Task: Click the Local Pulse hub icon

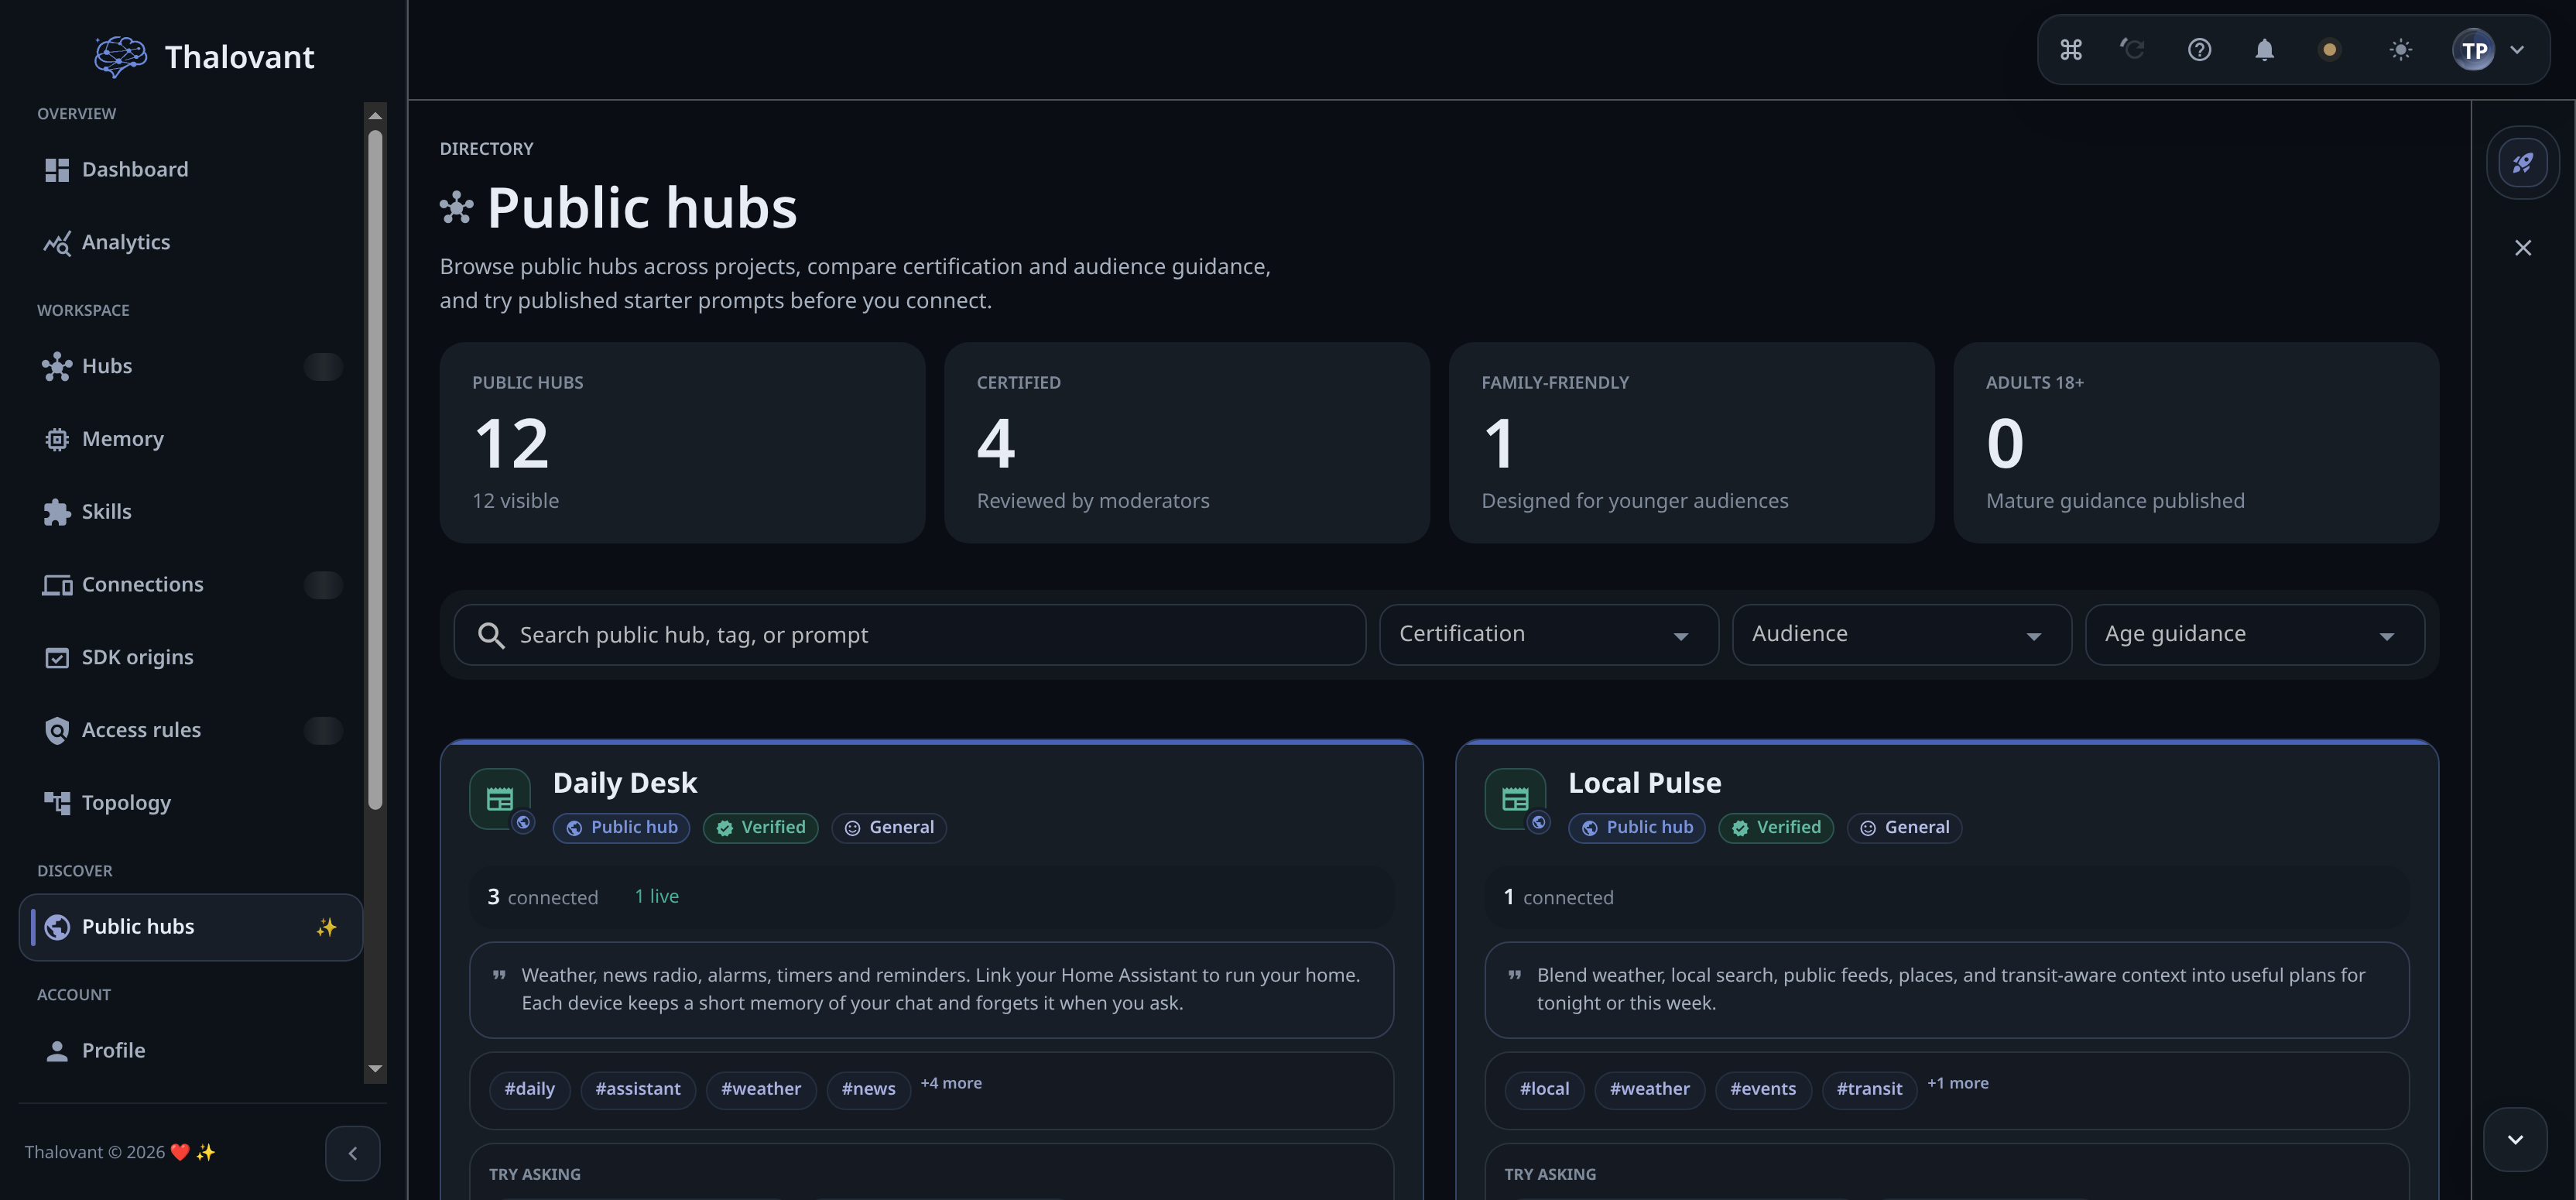Action: coord(1515,798)
